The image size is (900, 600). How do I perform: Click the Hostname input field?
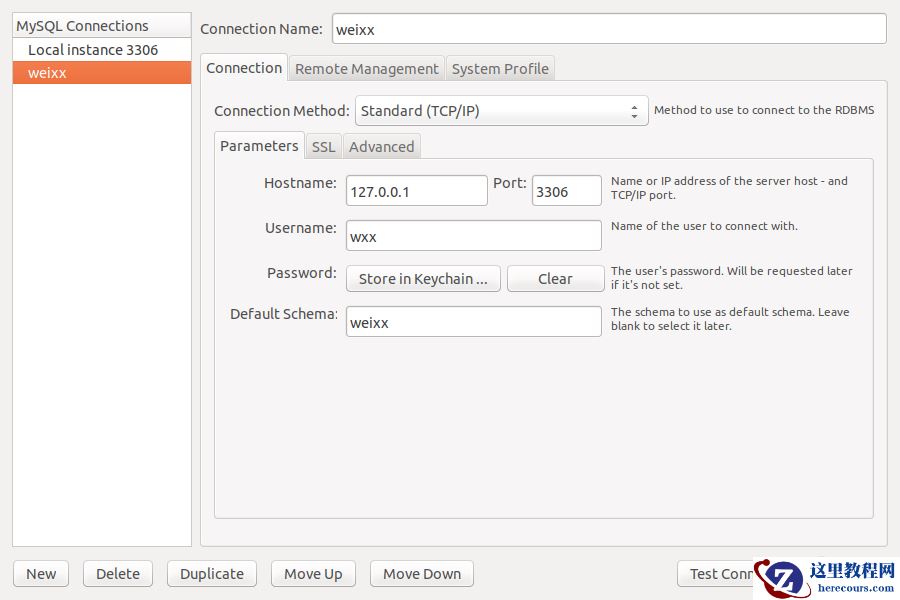tap(416, 191)
